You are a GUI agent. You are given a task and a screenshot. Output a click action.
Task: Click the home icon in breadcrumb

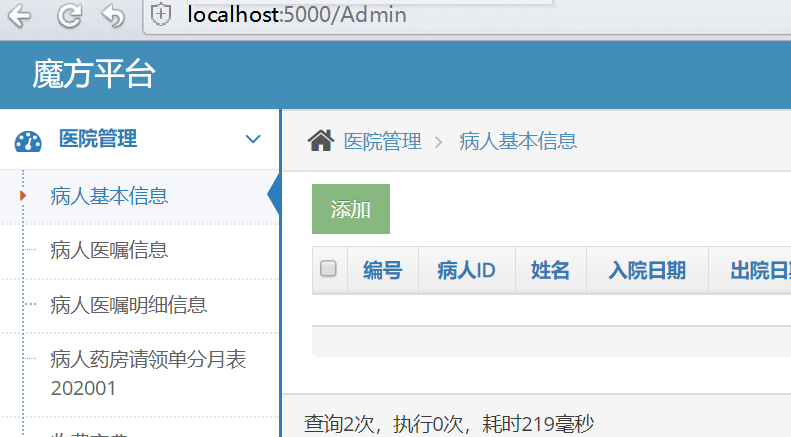(x=320, y=141)
